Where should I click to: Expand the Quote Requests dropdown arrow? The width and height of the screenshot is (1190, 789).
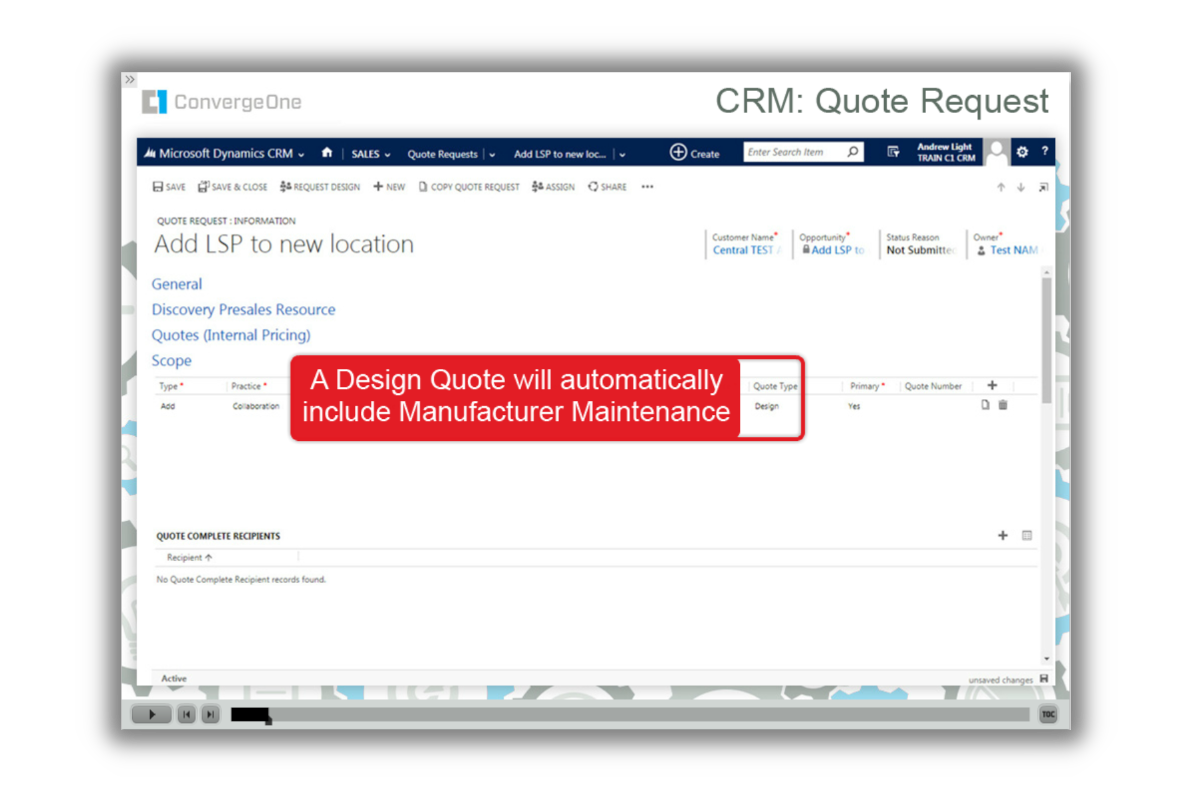492,155
